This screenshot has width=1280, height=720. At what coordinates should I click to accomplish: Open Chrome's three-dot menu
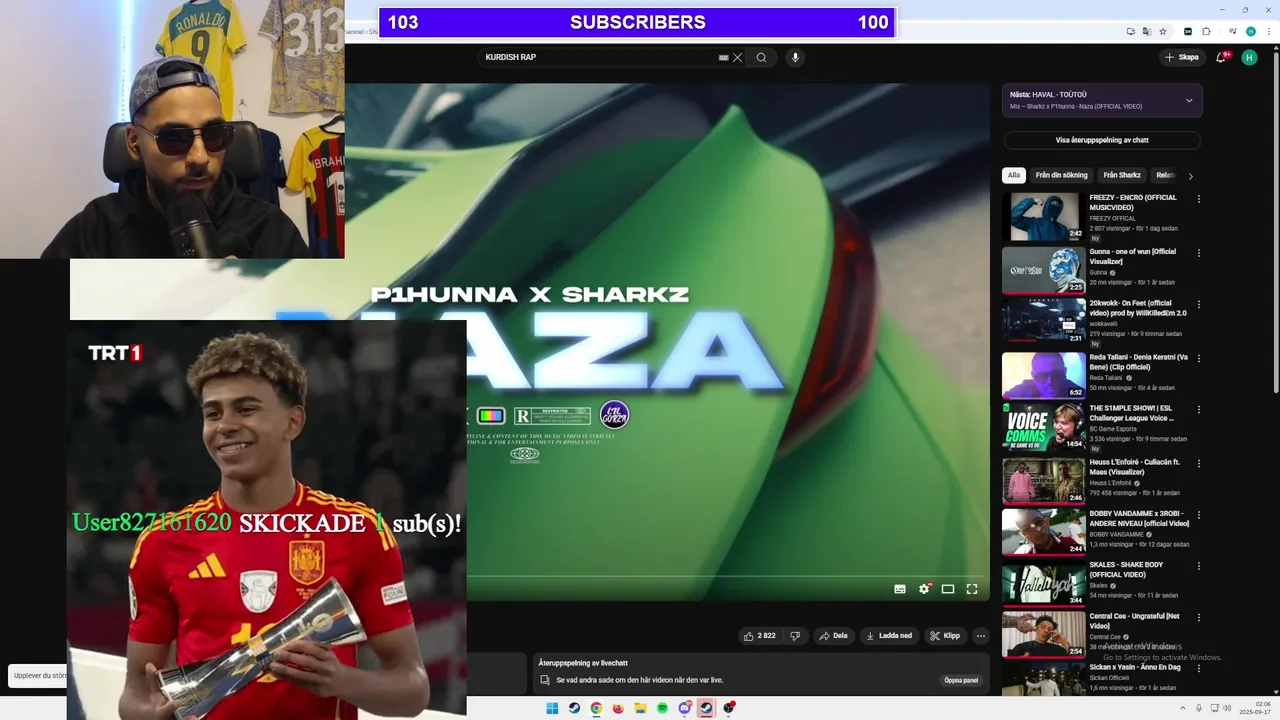[x=1268, y=31]
